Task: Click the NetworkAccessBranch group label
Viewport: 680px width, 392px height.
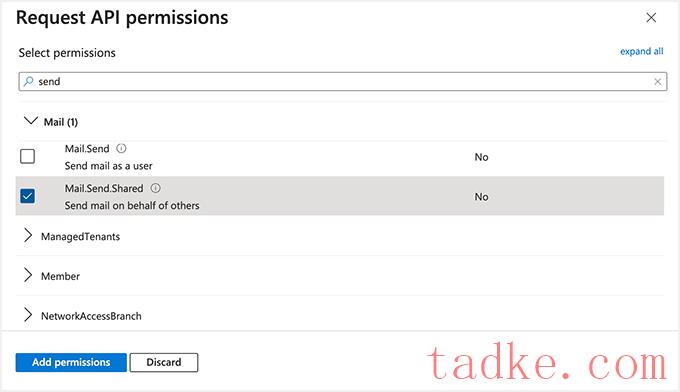Action: pyautogui.click(x=92, y=316)
